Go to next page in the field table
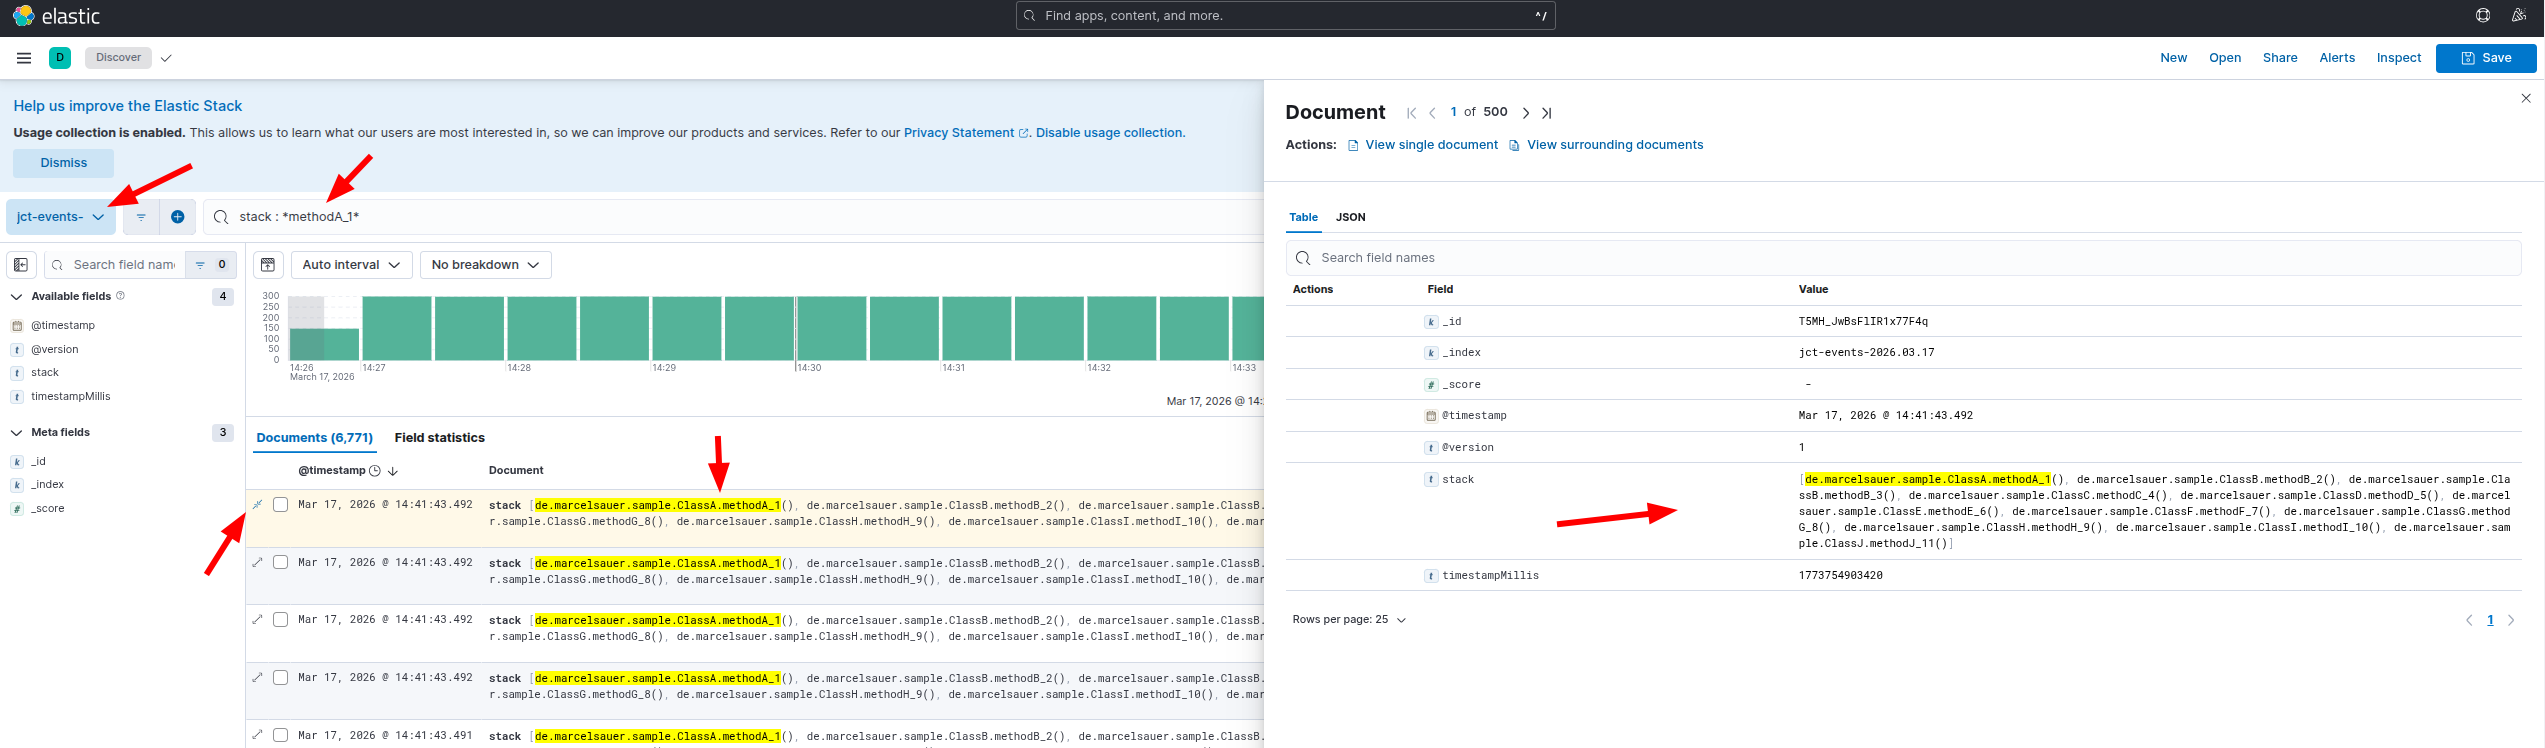 [x=2511, y=620]
